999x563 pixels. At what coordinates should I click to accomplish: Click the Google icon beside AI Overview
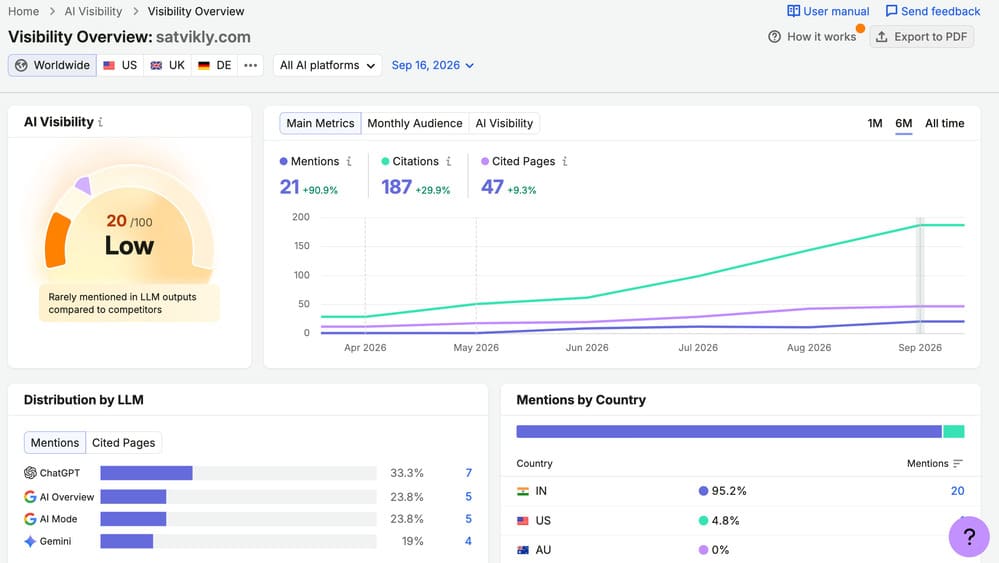pos(30,497)
